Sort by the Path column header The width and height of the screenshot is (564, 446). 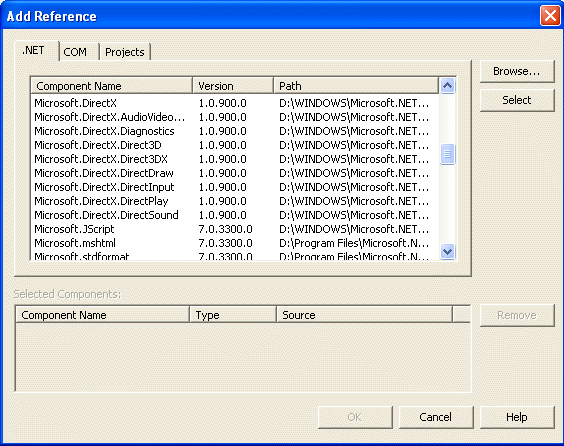pos(356,86)
